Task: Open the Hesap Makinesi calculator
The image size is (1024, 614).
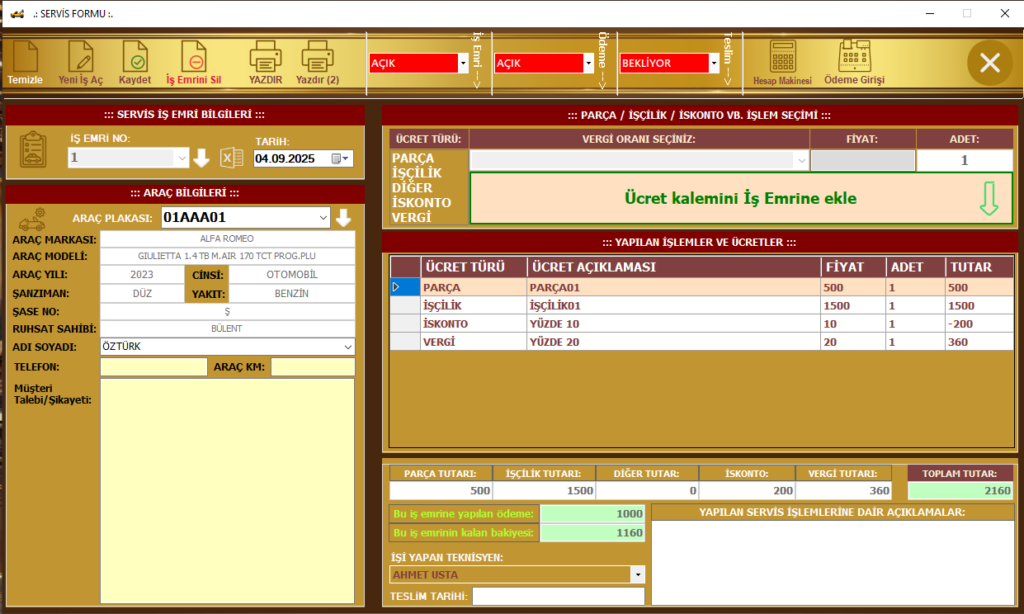Action: pos(782,61)
